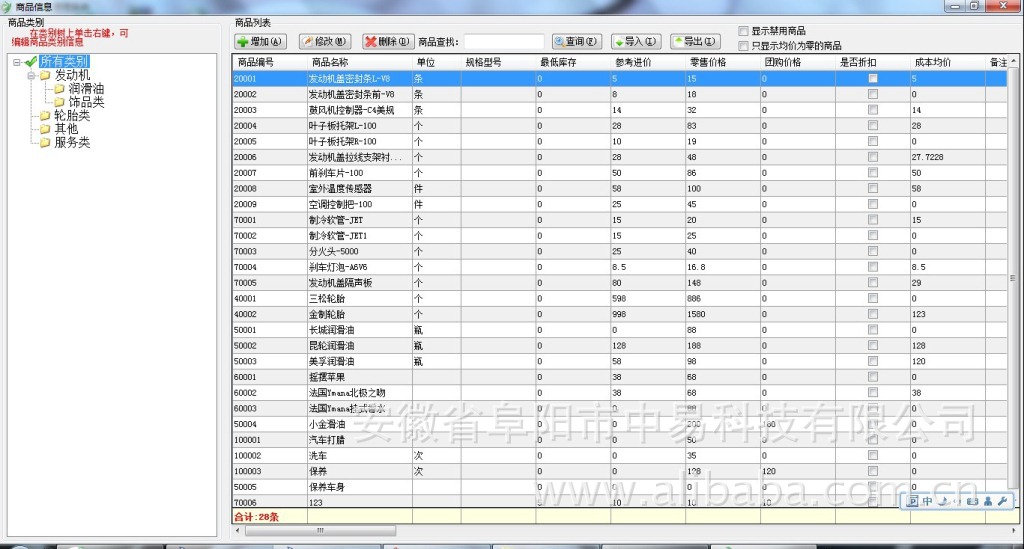Image resolution: width=1024 pixels, height=549 pixels.
Task: Click the 参考进价 column header
Action: pos(648,63)
